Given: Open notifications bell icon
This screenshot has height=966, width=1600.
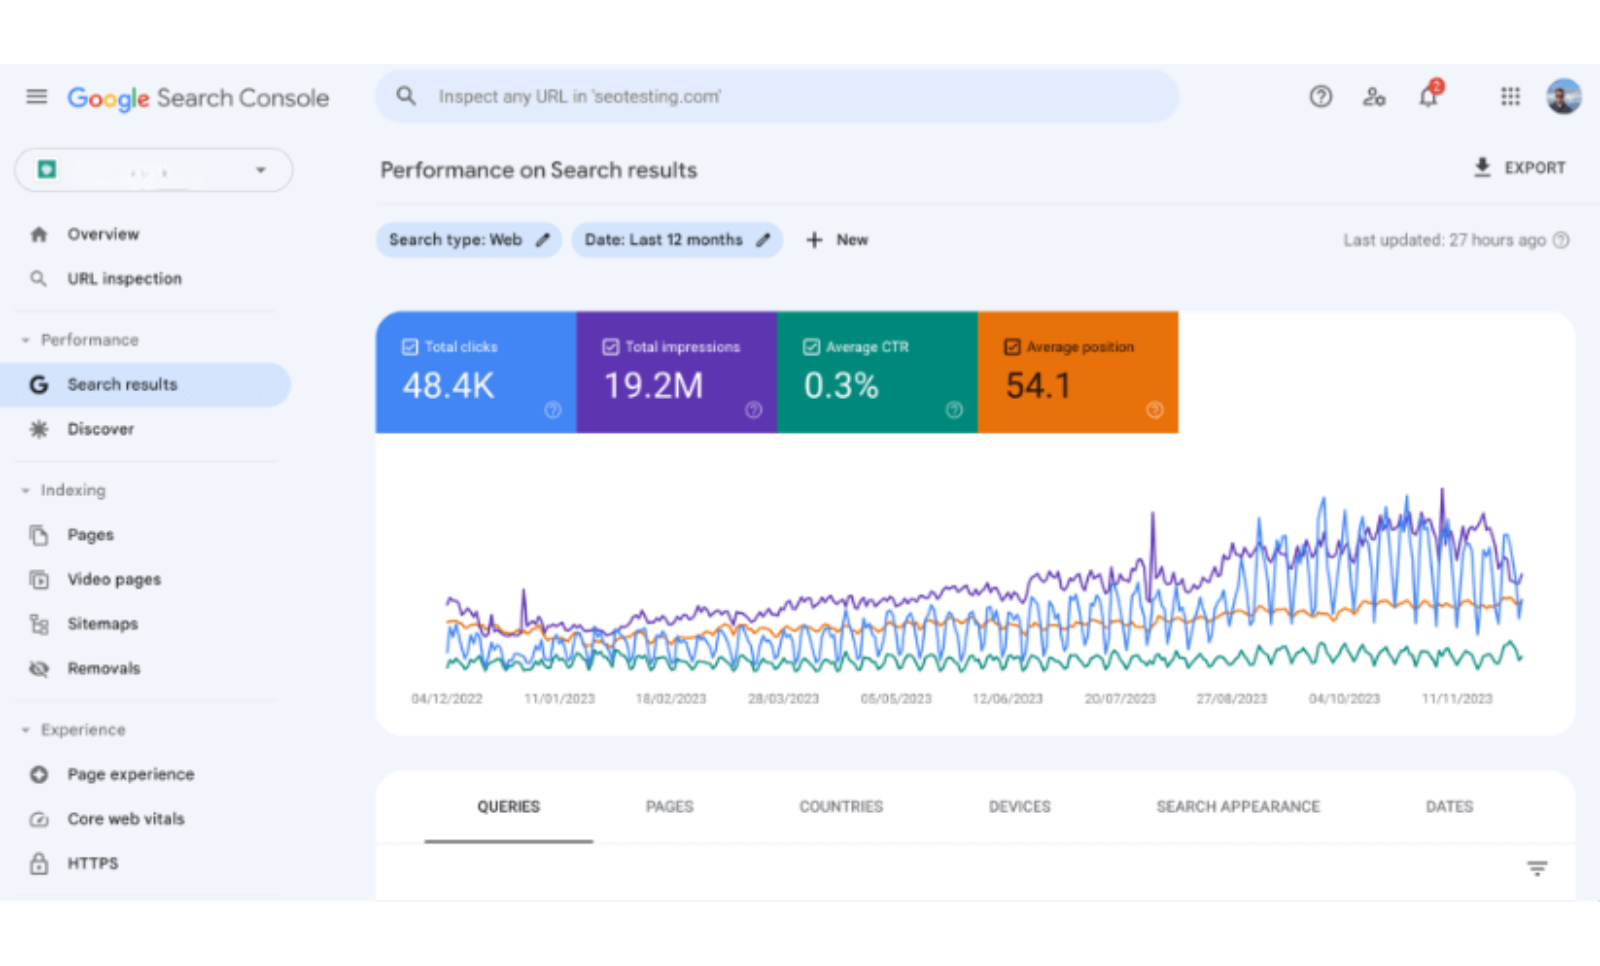Looking at the screenshot, I should point(1429,95).
